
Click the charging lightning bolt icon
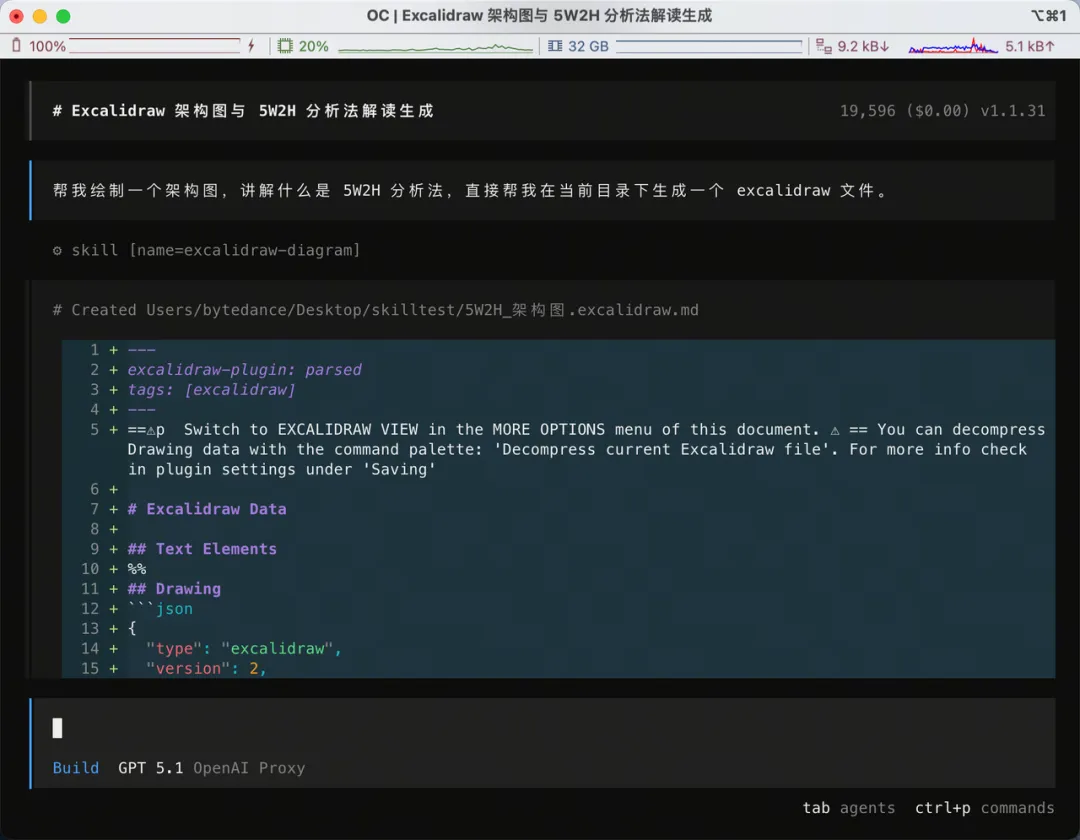tap(251, 46)
